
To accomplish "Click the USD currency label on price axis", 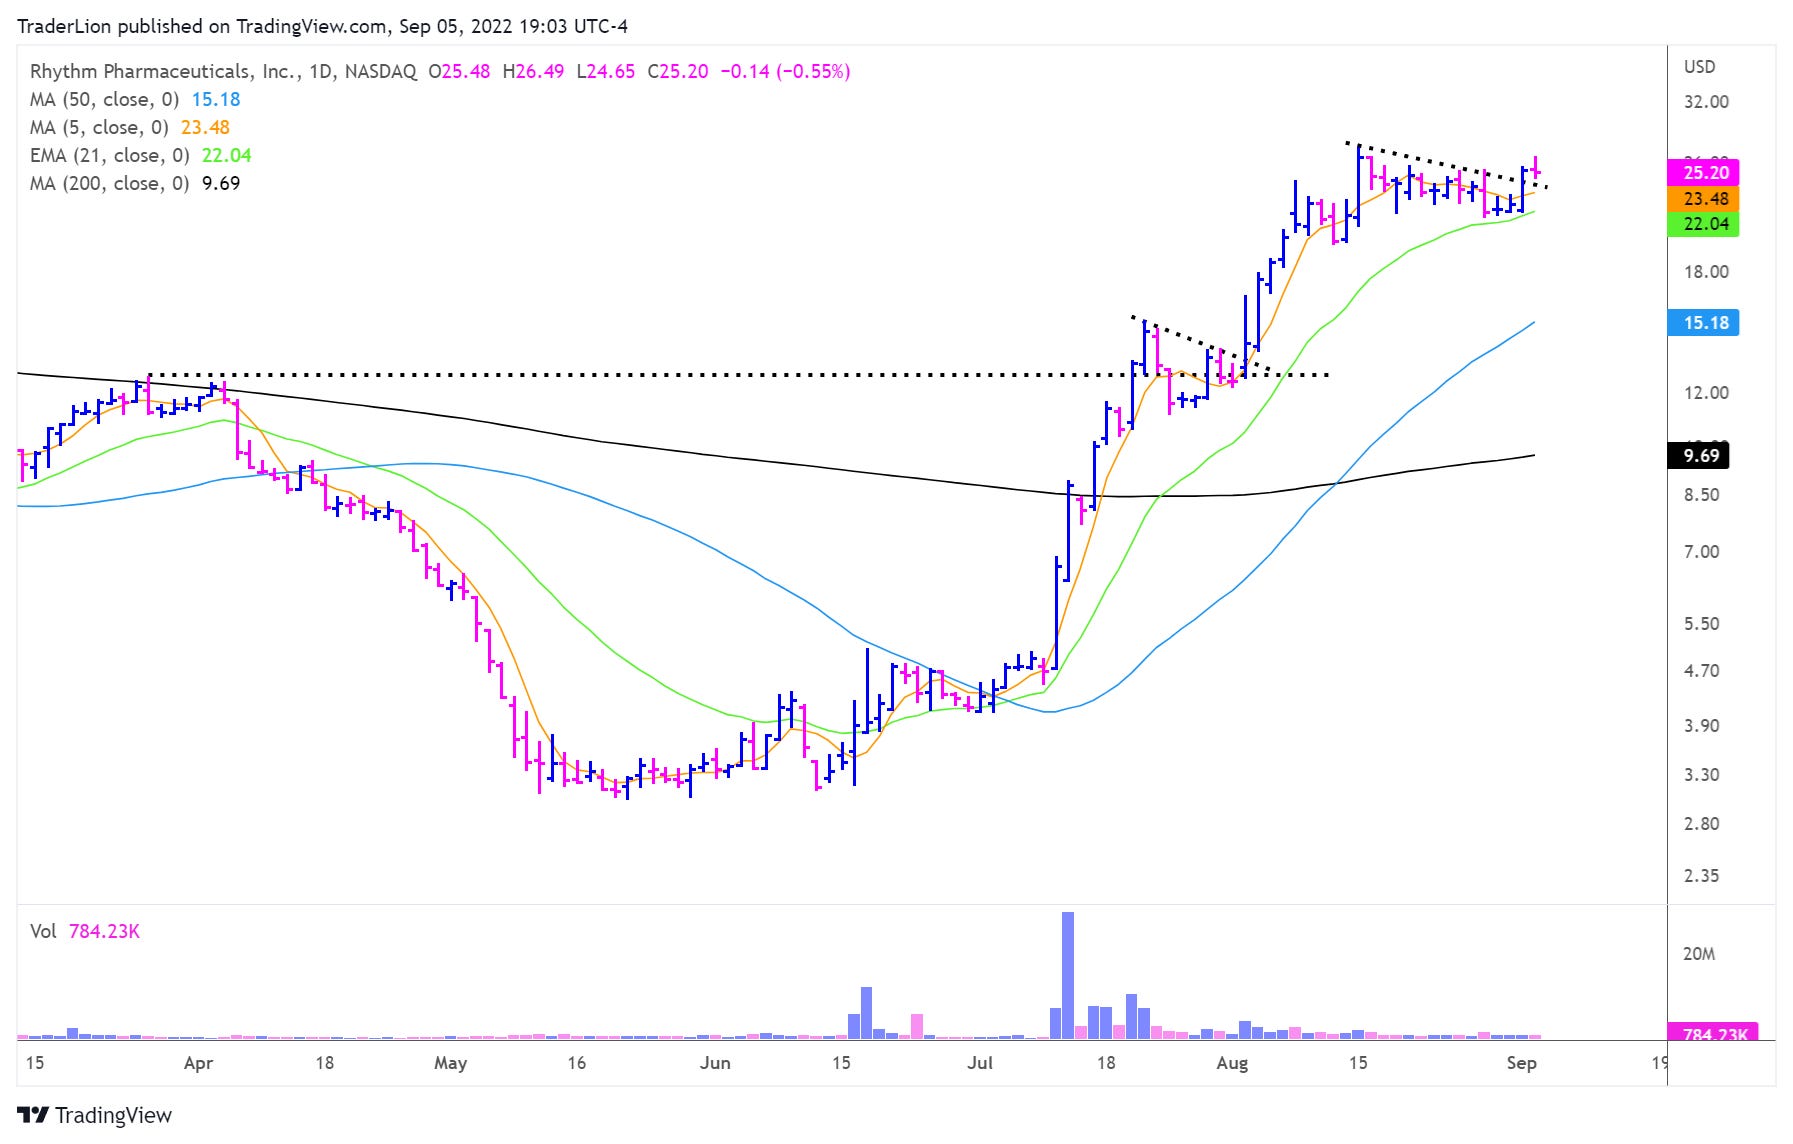I will (x=1700, y=67).
